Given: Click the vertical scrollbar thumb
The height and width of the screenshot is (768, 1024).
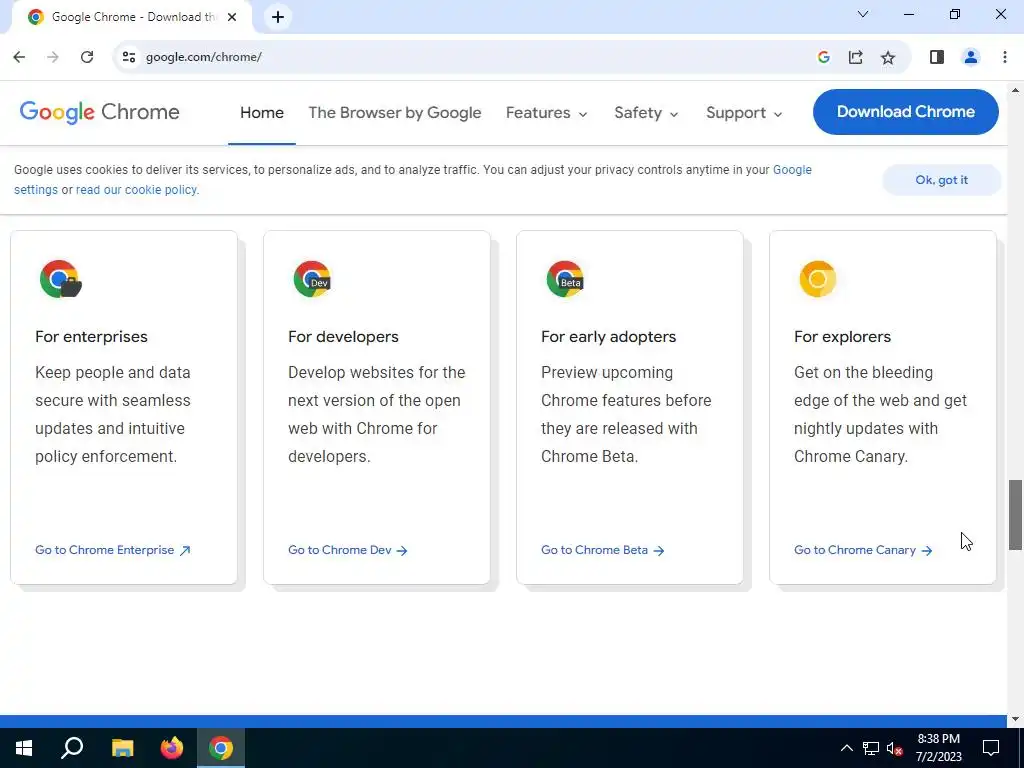Looking at the screenshot, I should pos(1015,515).
